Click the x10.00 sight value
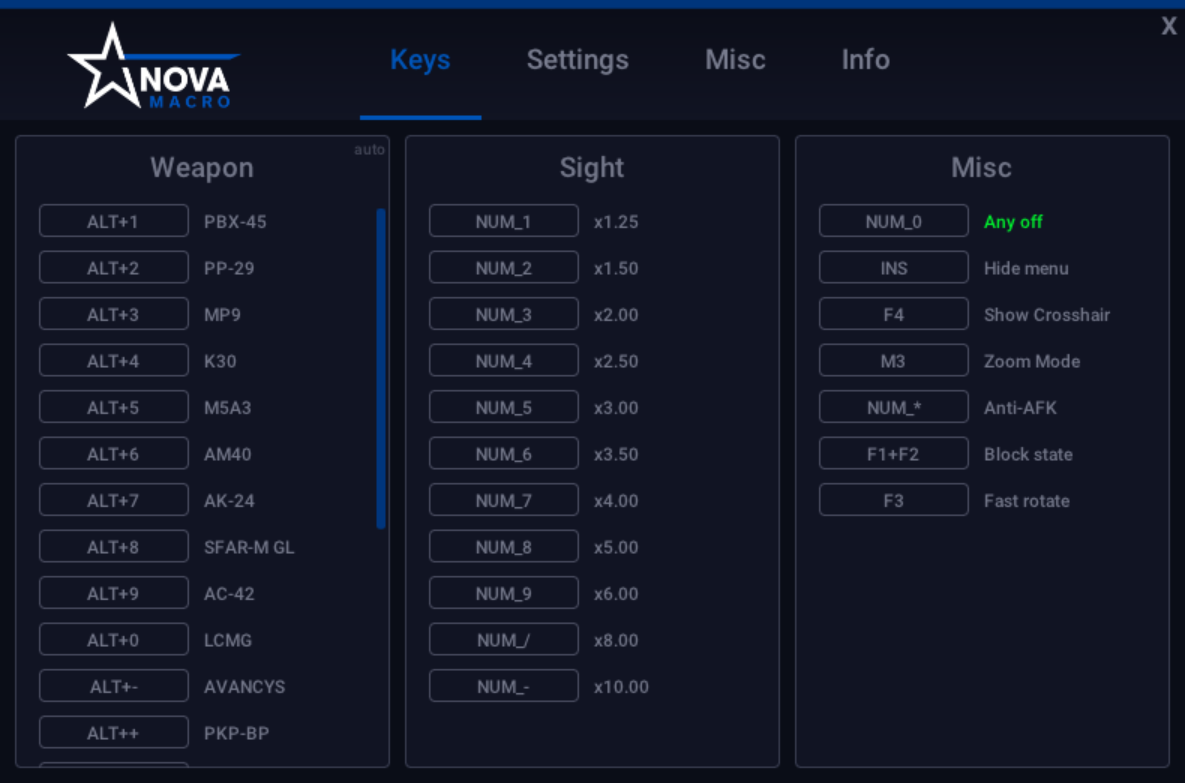 click(x=621, y=686)
